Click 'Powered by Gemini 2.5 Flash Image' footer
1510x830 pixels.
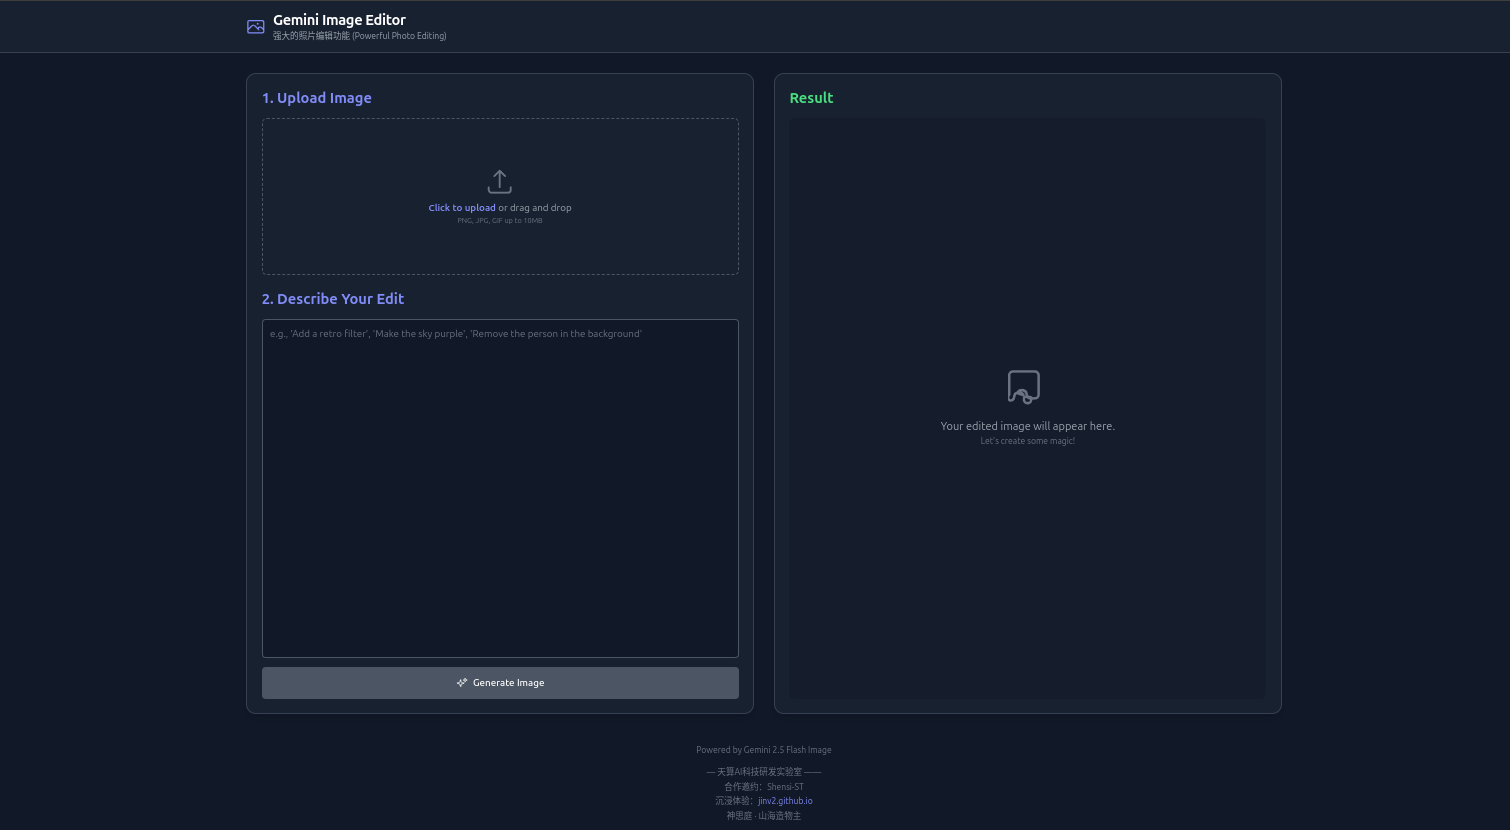[764, 750]
